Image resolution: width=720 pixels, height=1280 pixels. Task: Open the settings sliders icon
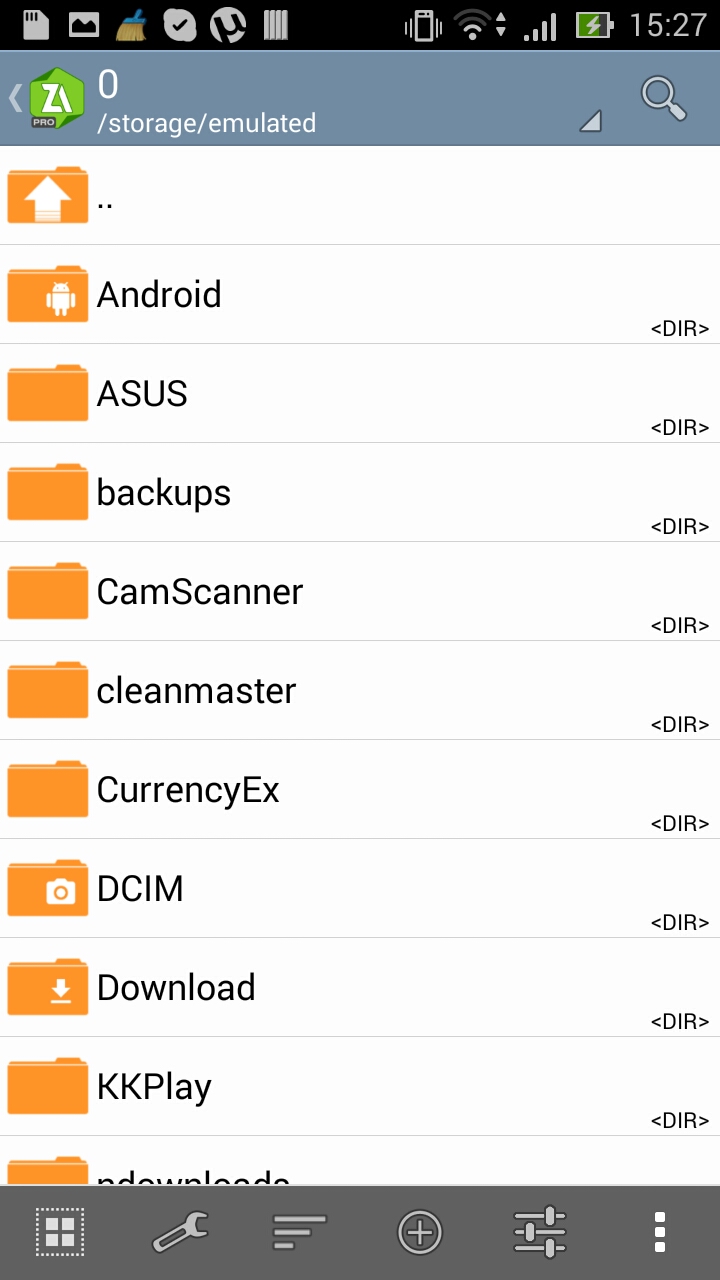point(540,1232)
